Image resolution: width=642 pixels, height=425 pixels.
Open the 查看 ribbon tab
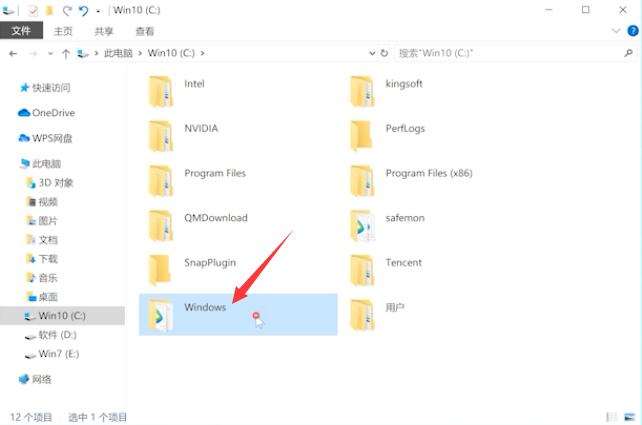[145, 31]
